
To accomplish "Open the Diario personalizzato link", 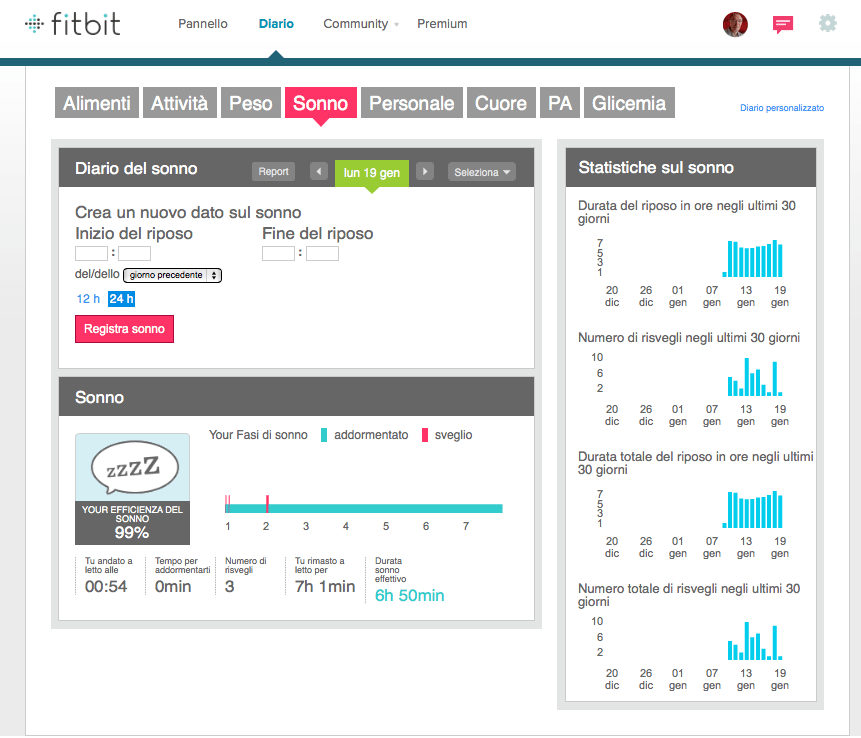I will pyautogui.click(x=781, y=108).
